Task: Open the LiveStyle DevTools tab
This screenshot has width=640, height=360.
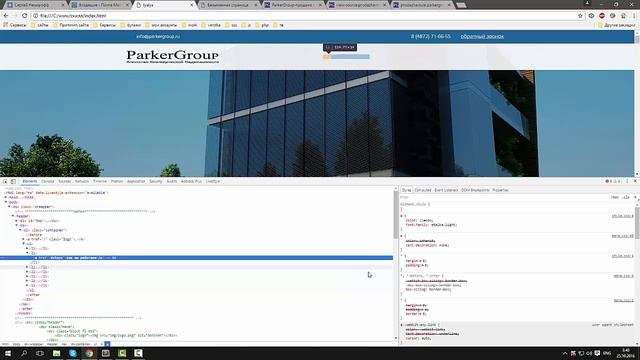Action: pos(213,181)
